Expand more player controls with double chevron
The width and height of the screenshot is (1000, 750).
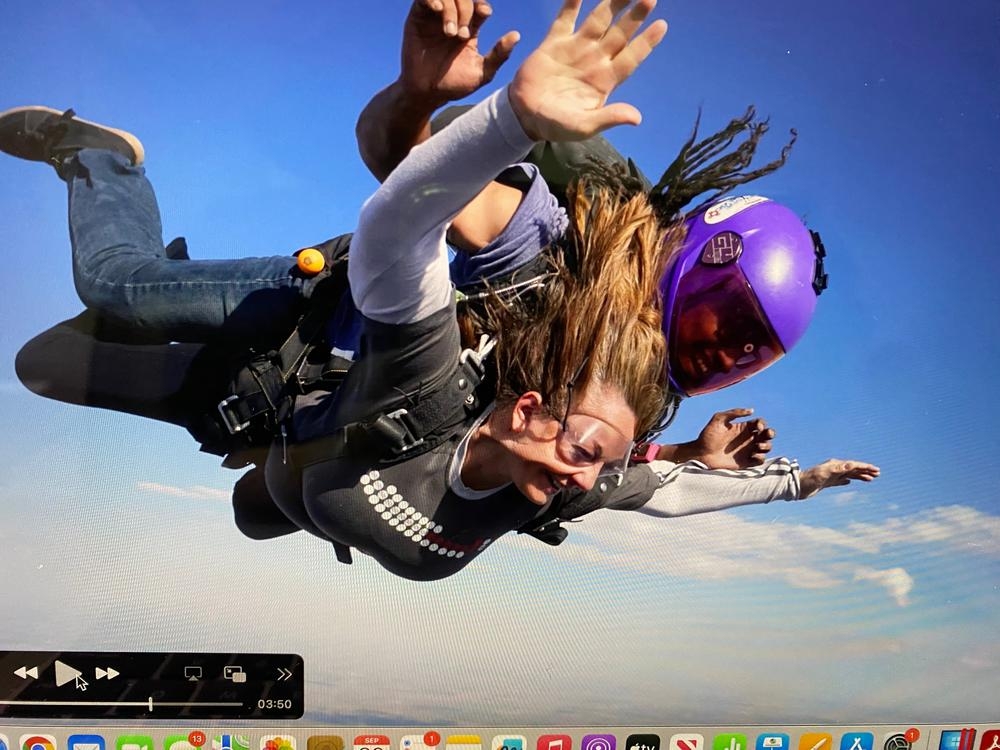click(x=284, y=674)
